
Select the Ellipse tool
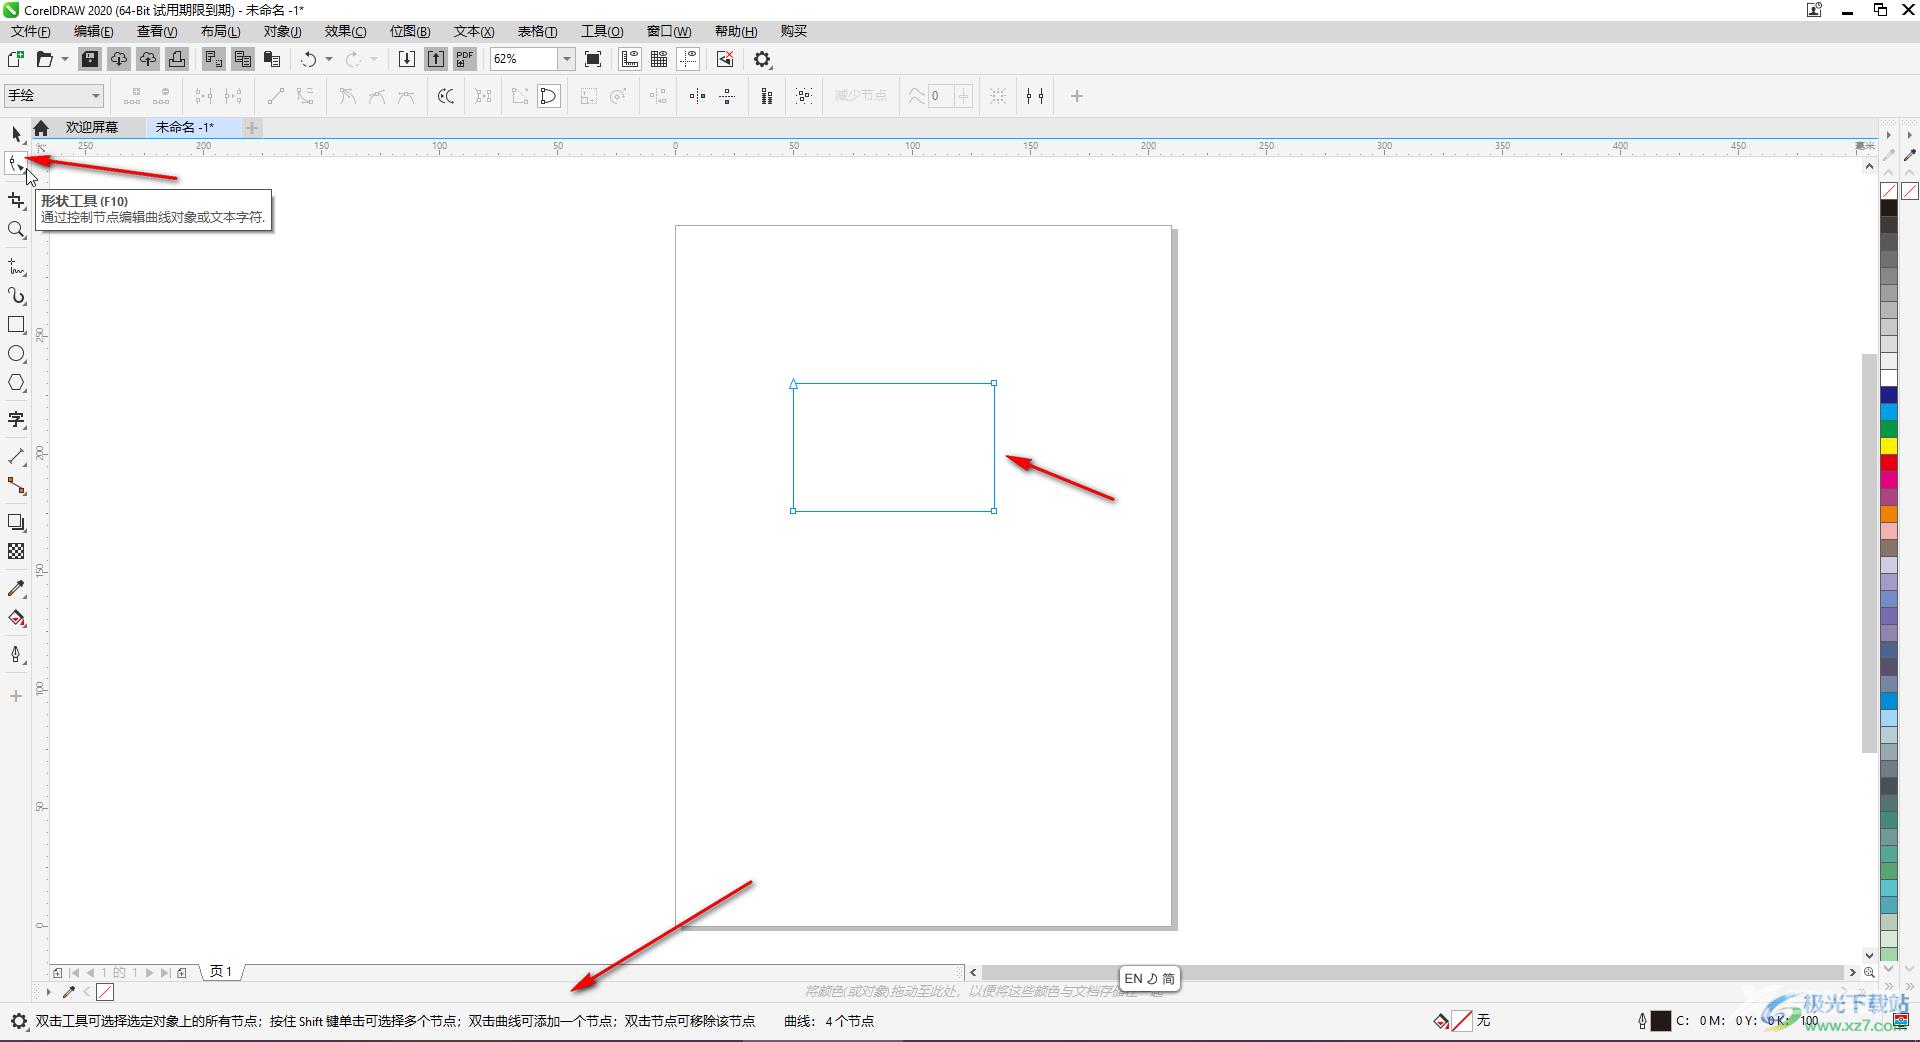[16, 354]
